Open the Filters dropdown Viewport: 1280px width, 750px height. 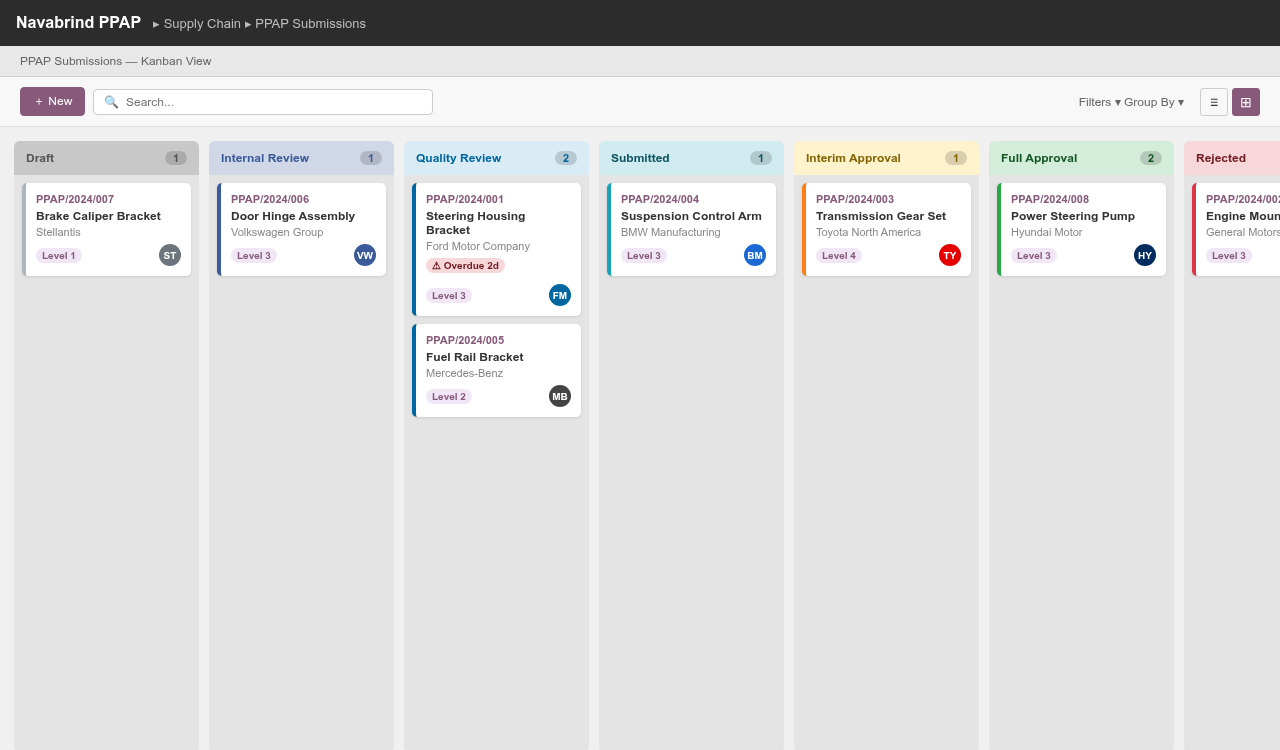point(1096,101)
